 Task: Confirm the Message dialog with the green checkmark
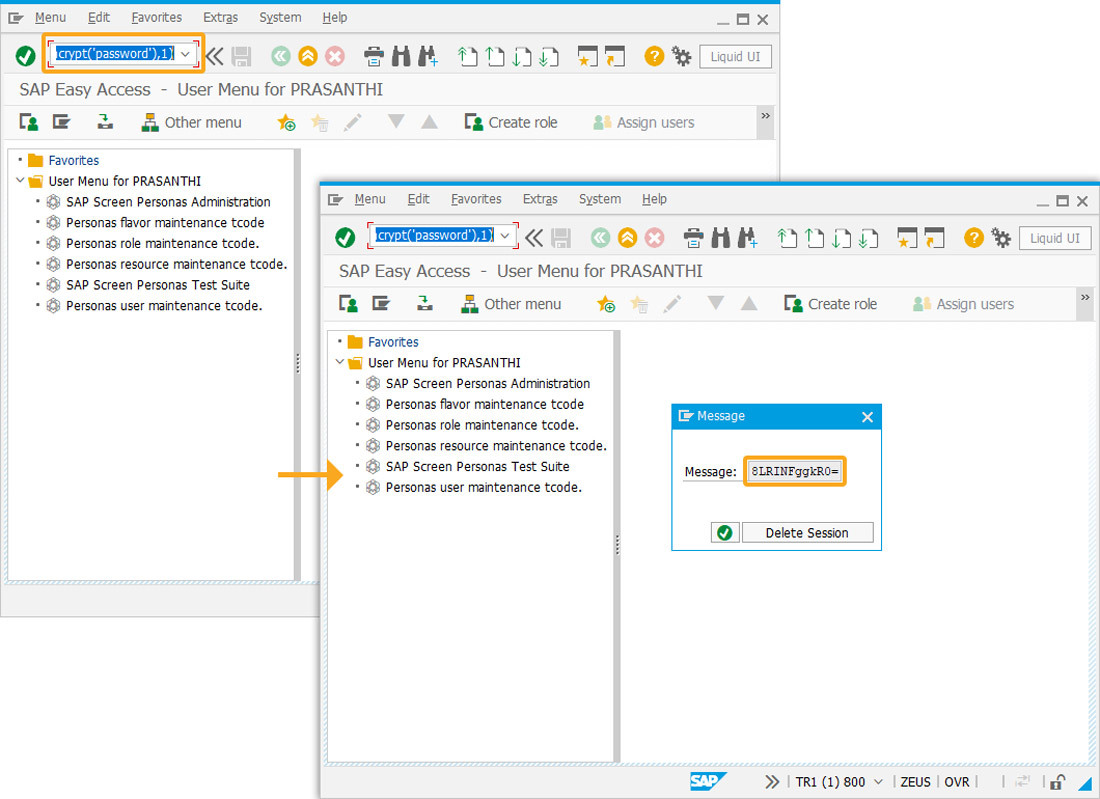pyautogui.click(x=725, y=532)
